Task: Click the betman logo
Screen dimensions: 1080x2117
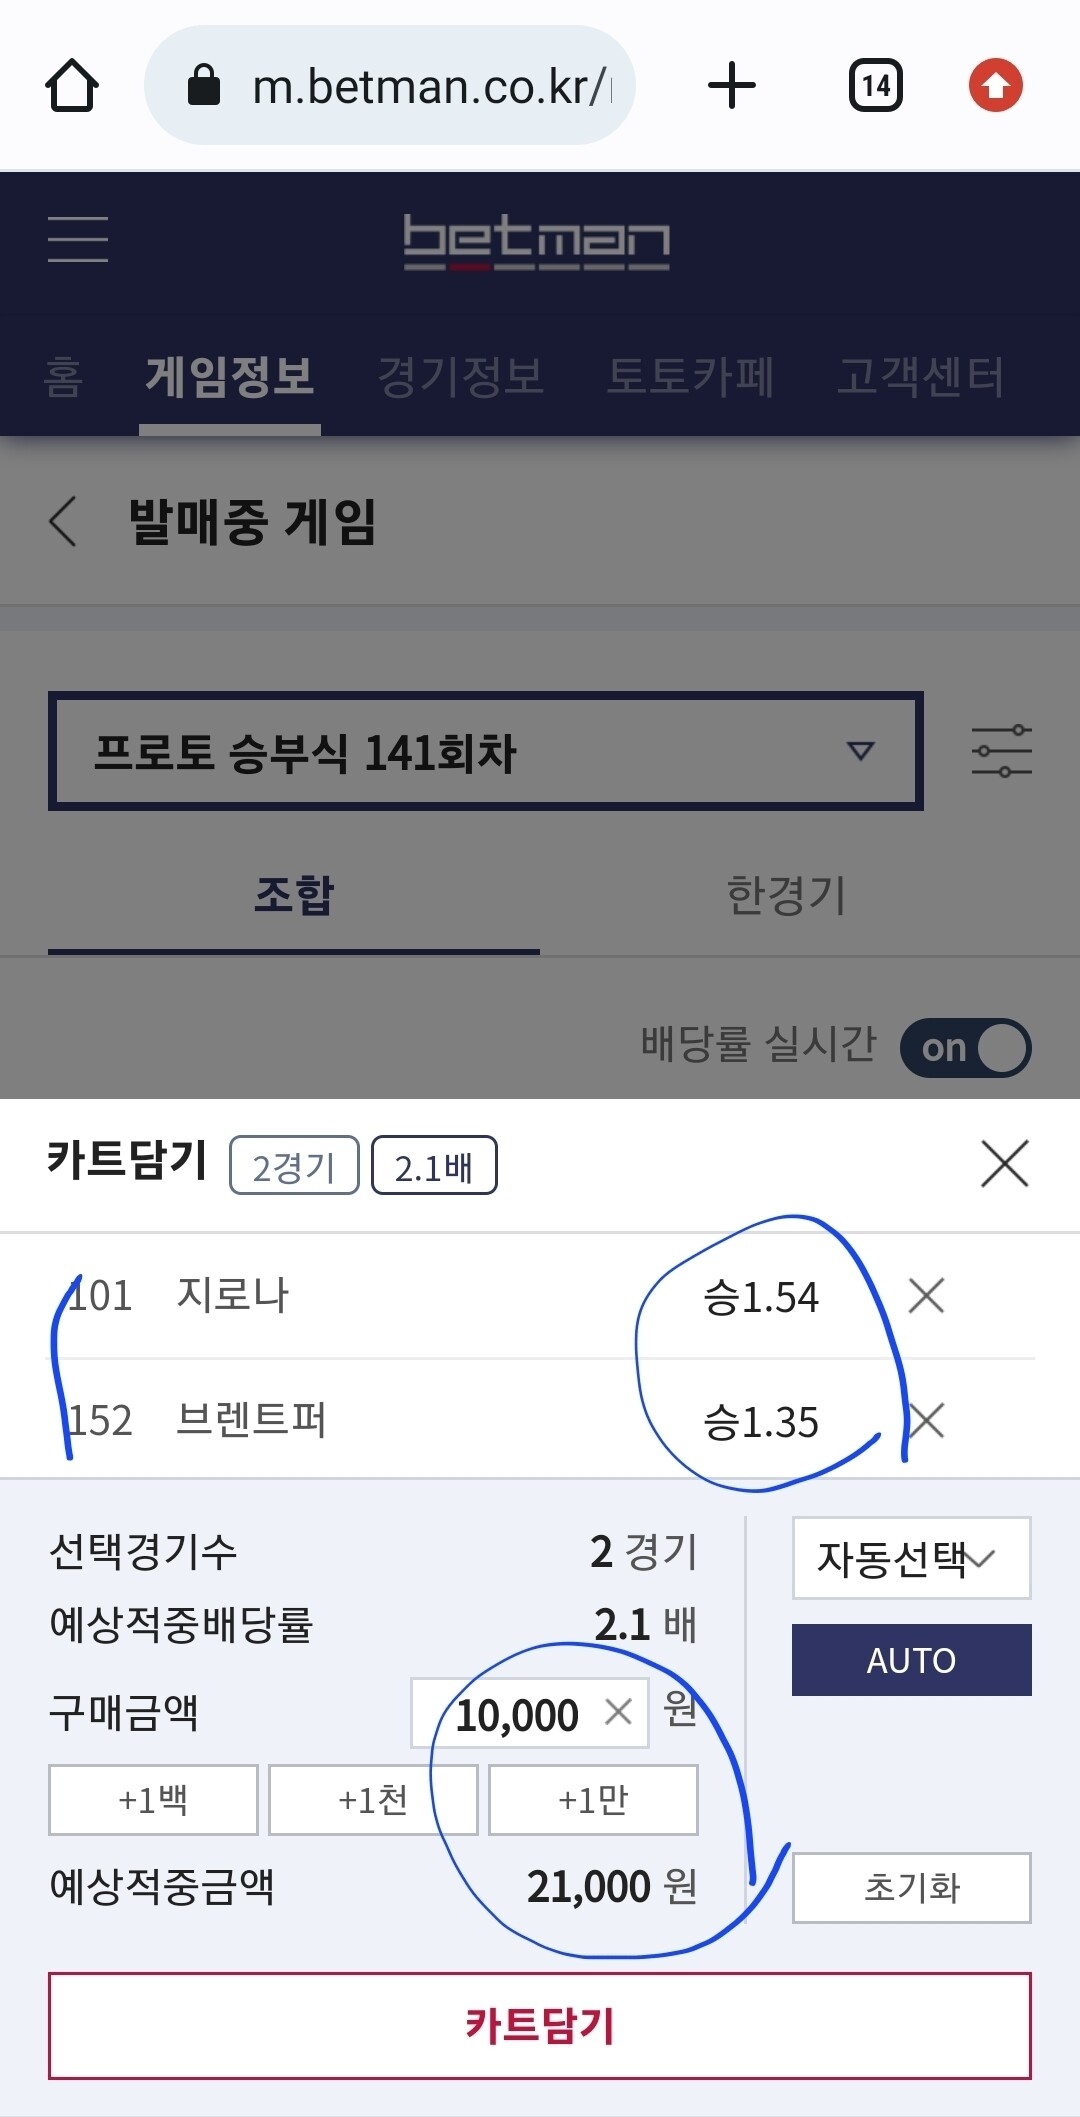Action: point(538,240)
